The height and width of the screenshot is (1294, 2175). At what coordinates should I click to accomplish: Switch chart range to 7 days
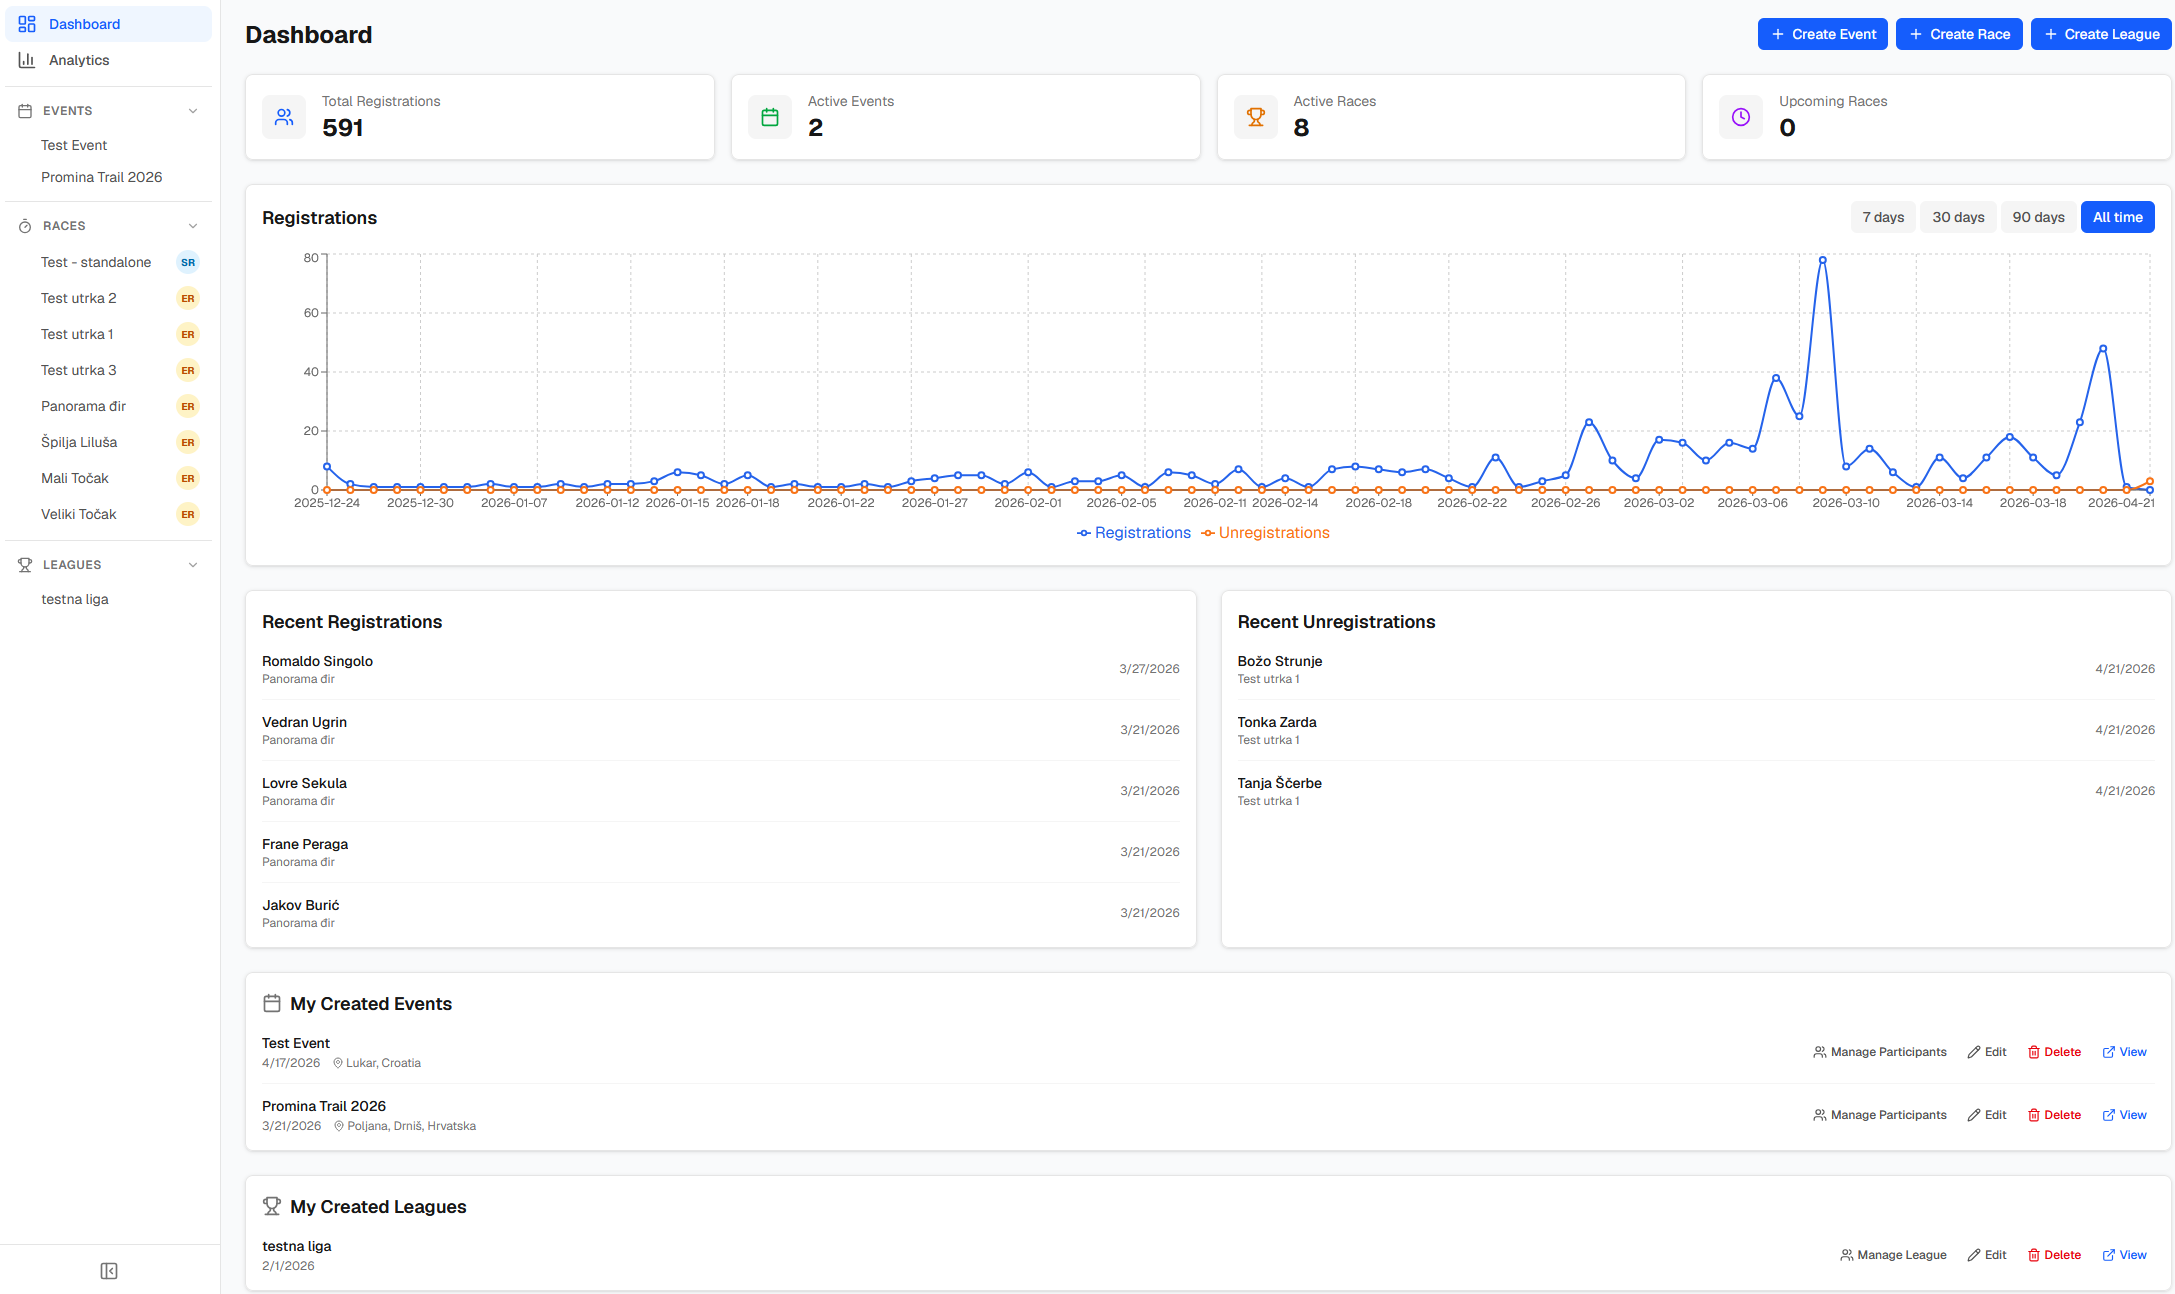pos(1883,217)
